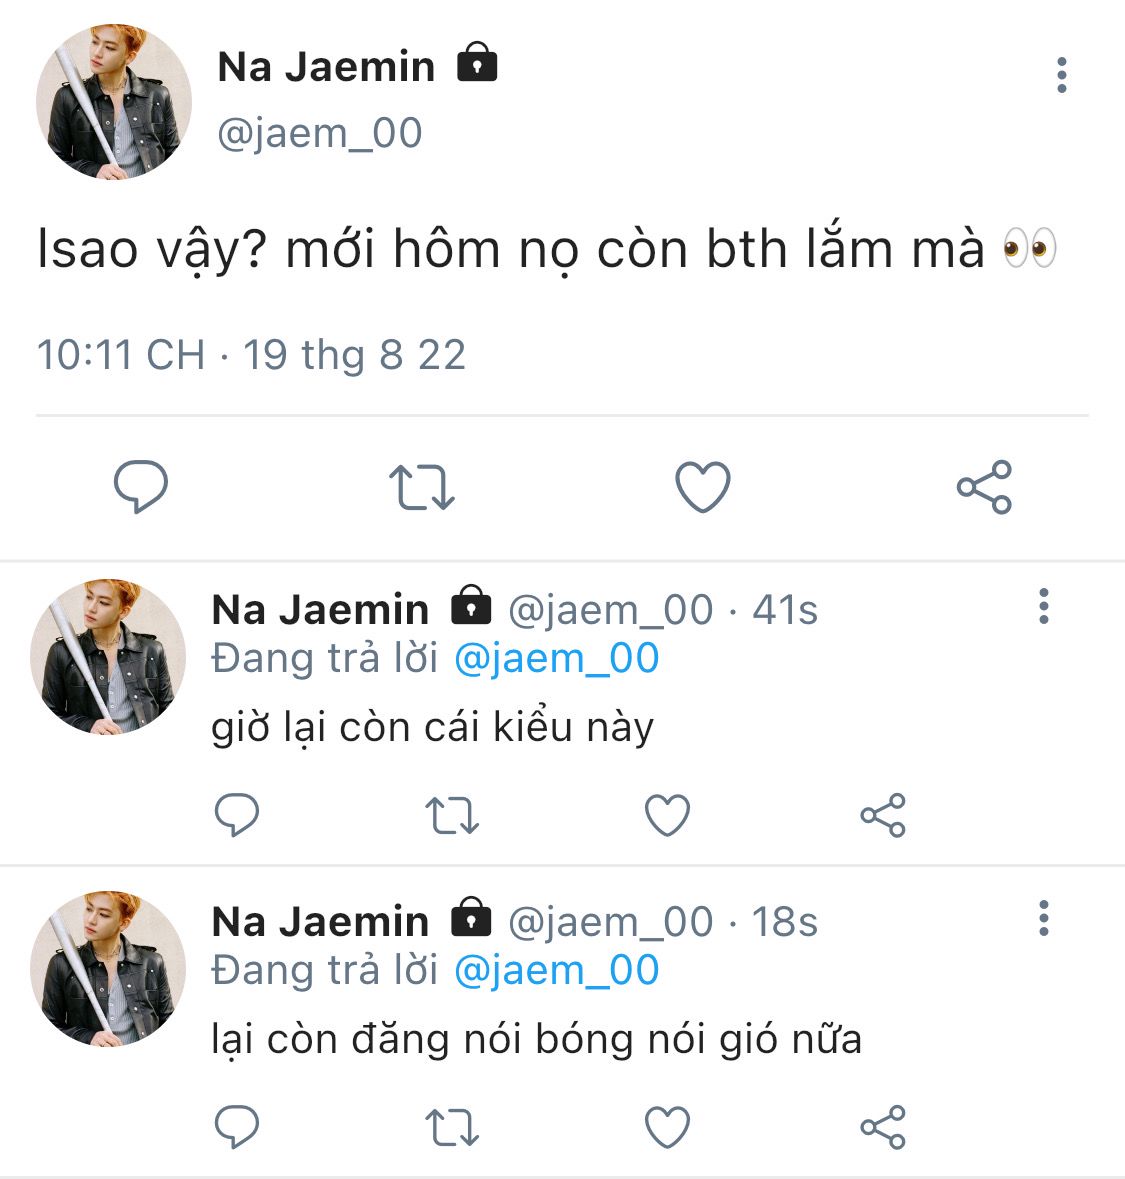Open options menu for the 41s reply
1125x1179 pixels.
click(x=1043, y=607)
